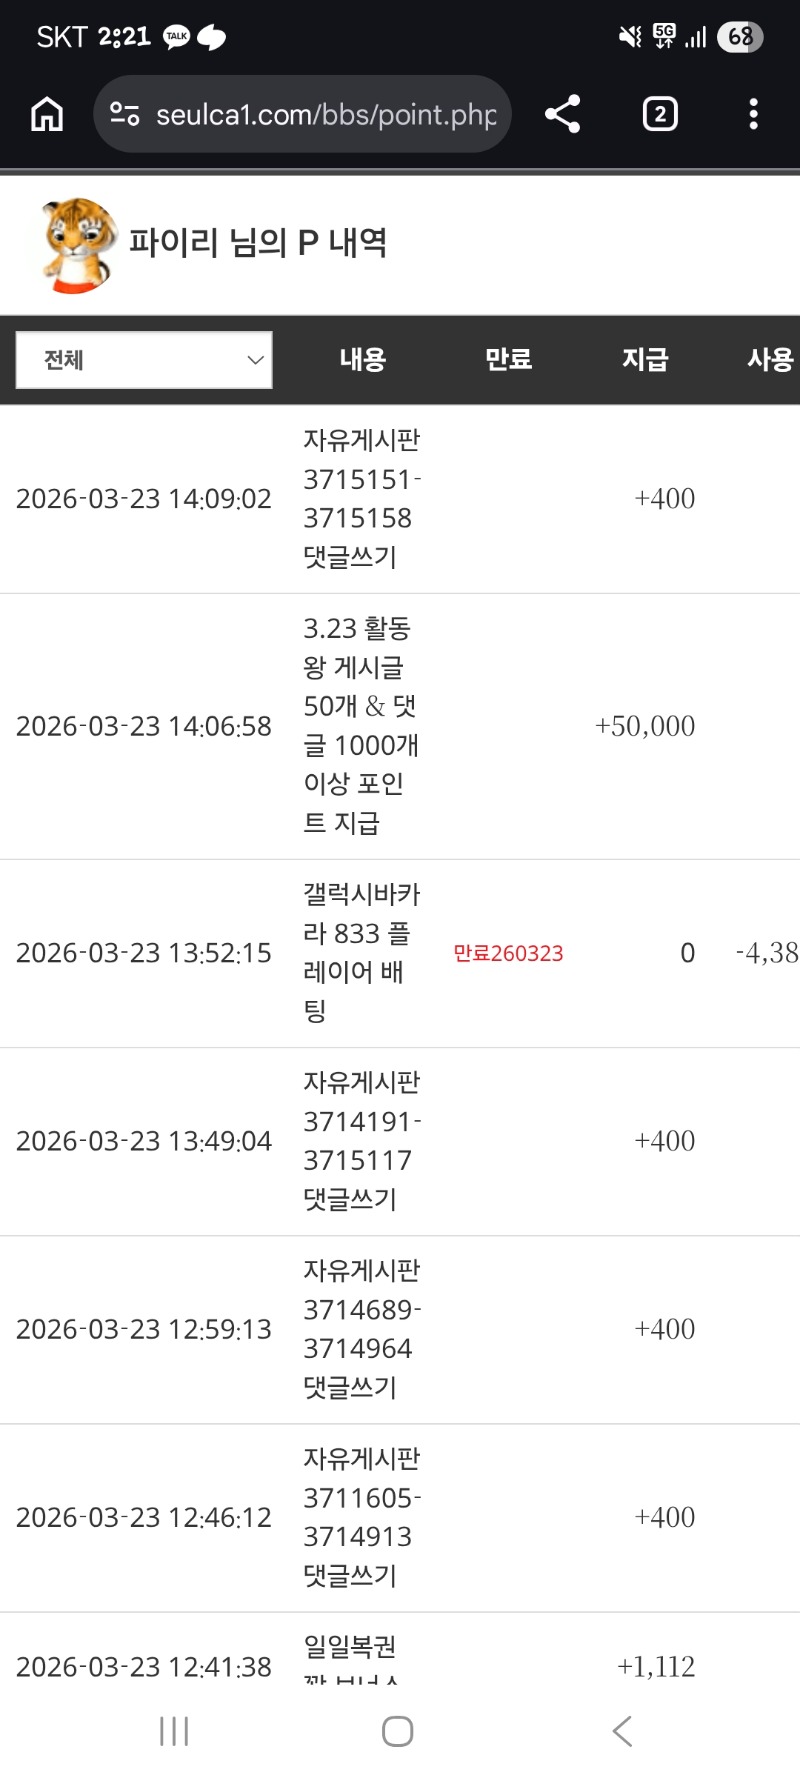Tap the share icon

coord(563,114)
